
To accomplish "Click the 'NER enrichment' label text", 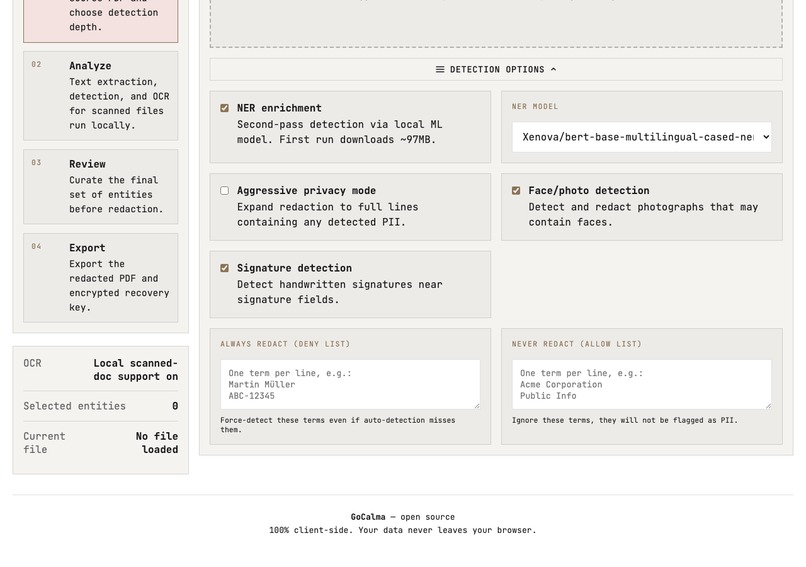I will click(279, 108).
